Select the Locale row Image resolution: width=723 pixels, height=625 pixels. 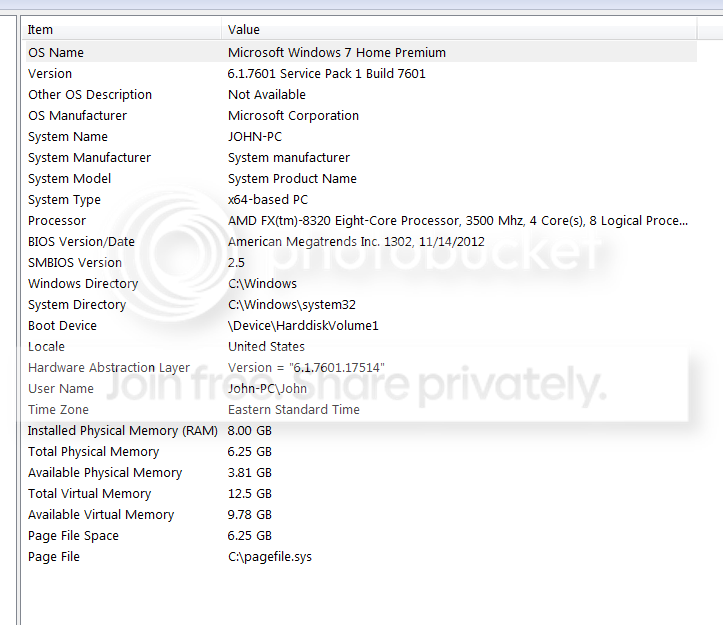(46, 346)
